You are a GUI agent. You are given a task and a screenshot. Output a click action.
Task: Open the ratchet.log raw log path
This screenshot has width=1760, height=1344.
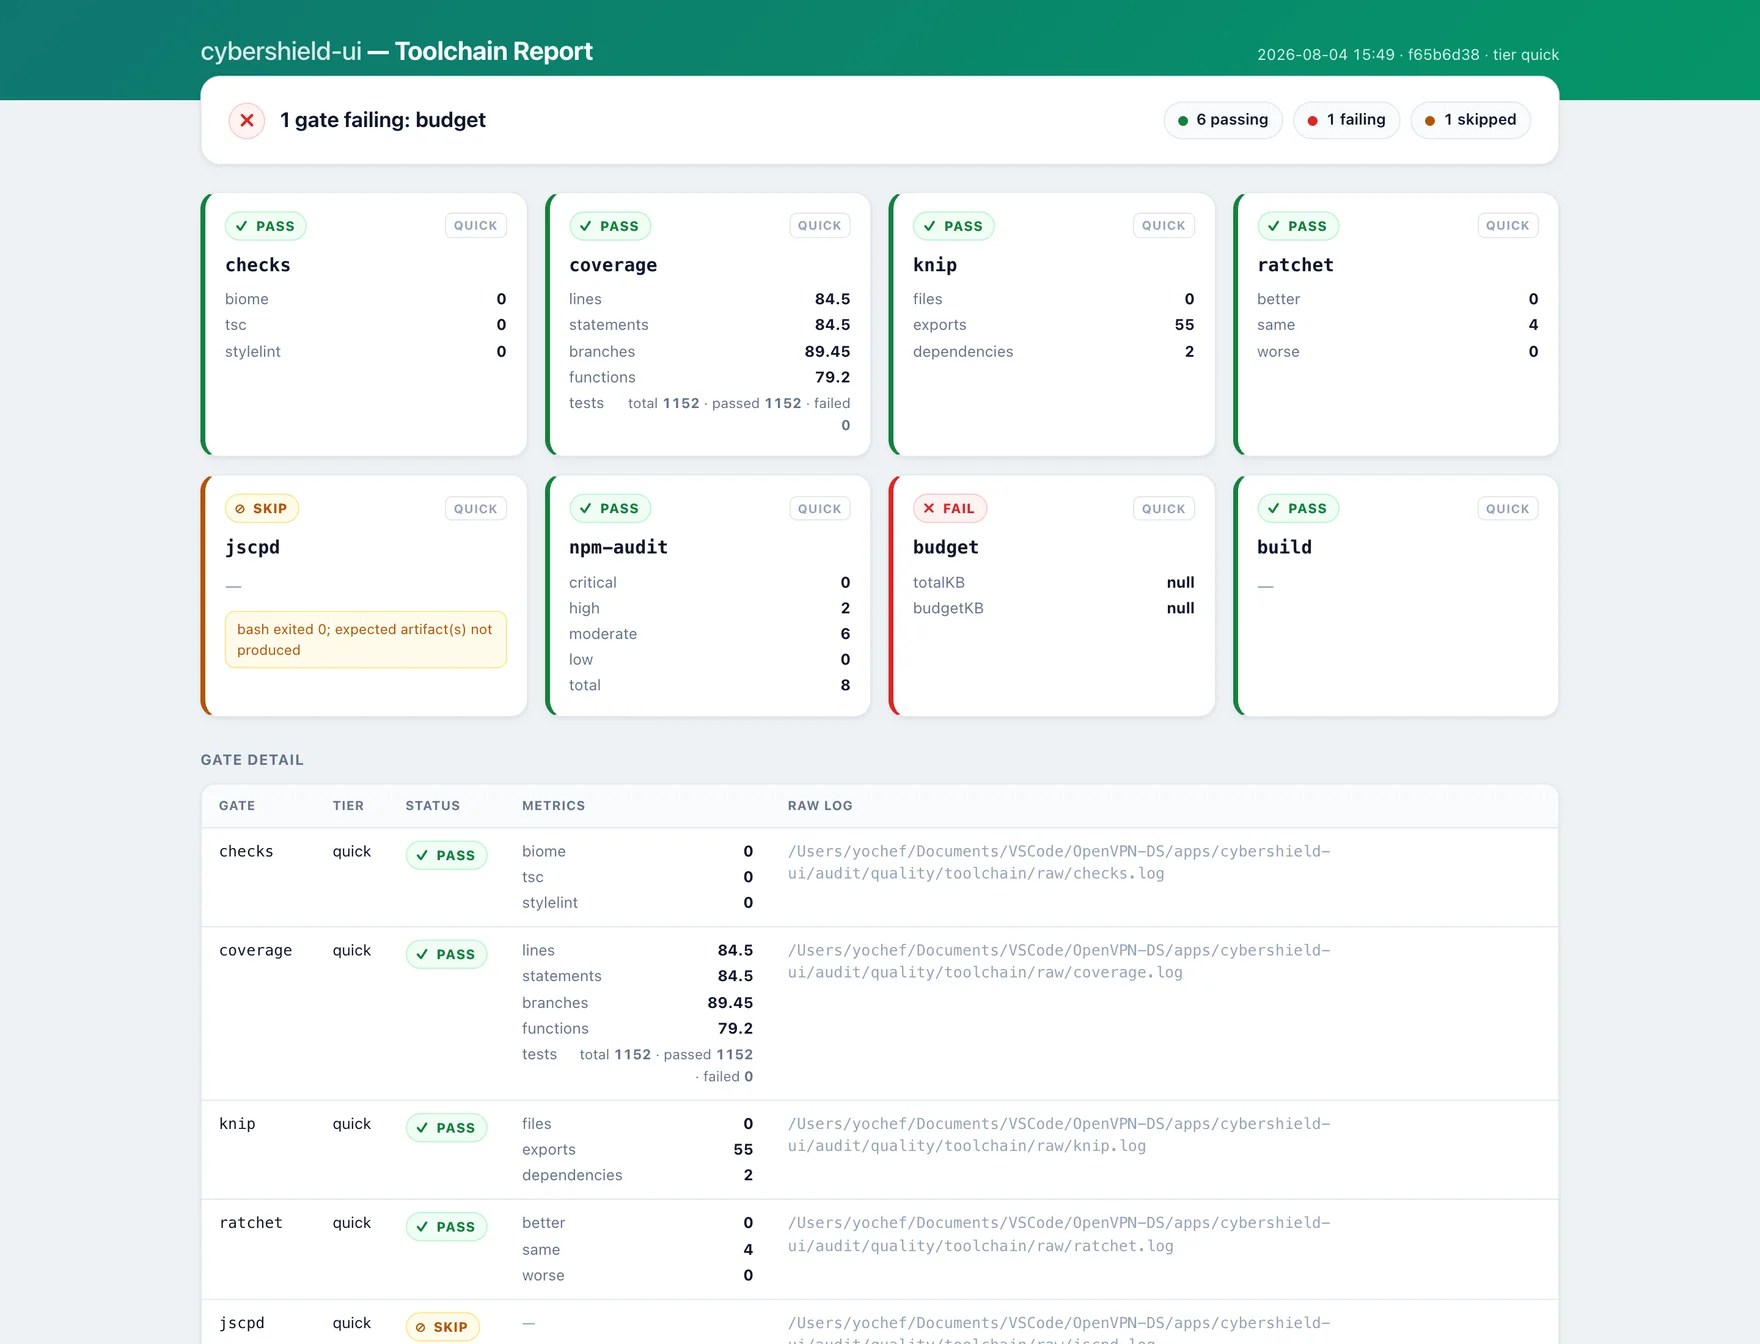[1059, 1234]
